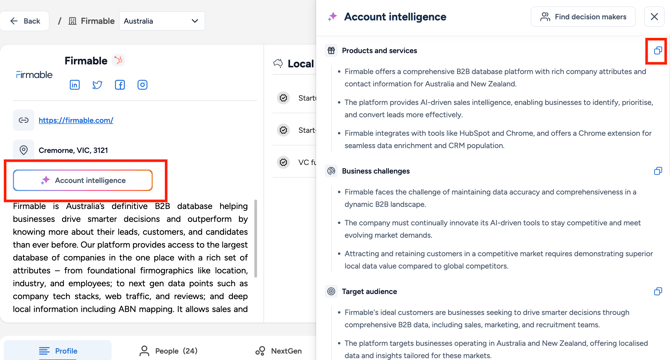Click the description text scrollbar

[x=256, y=238]
